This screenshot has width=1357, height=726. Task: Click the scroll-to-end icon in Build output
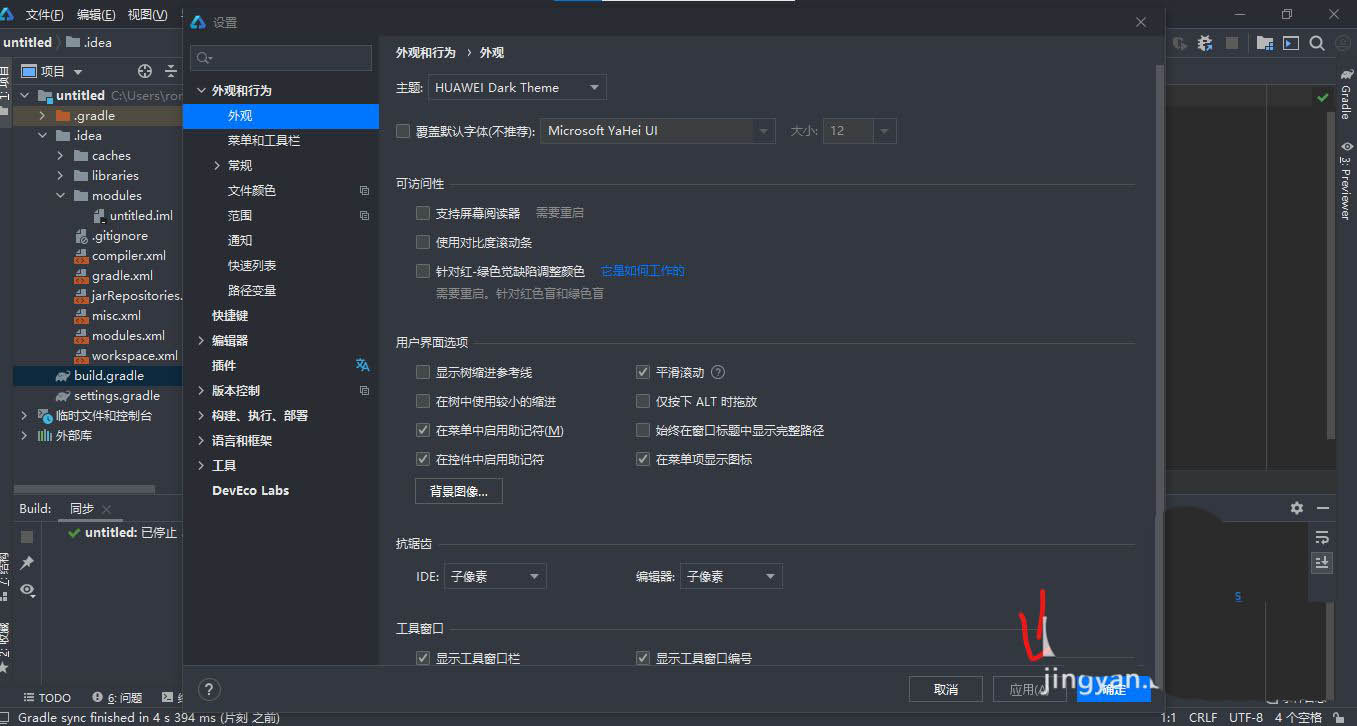point(1322,563)
